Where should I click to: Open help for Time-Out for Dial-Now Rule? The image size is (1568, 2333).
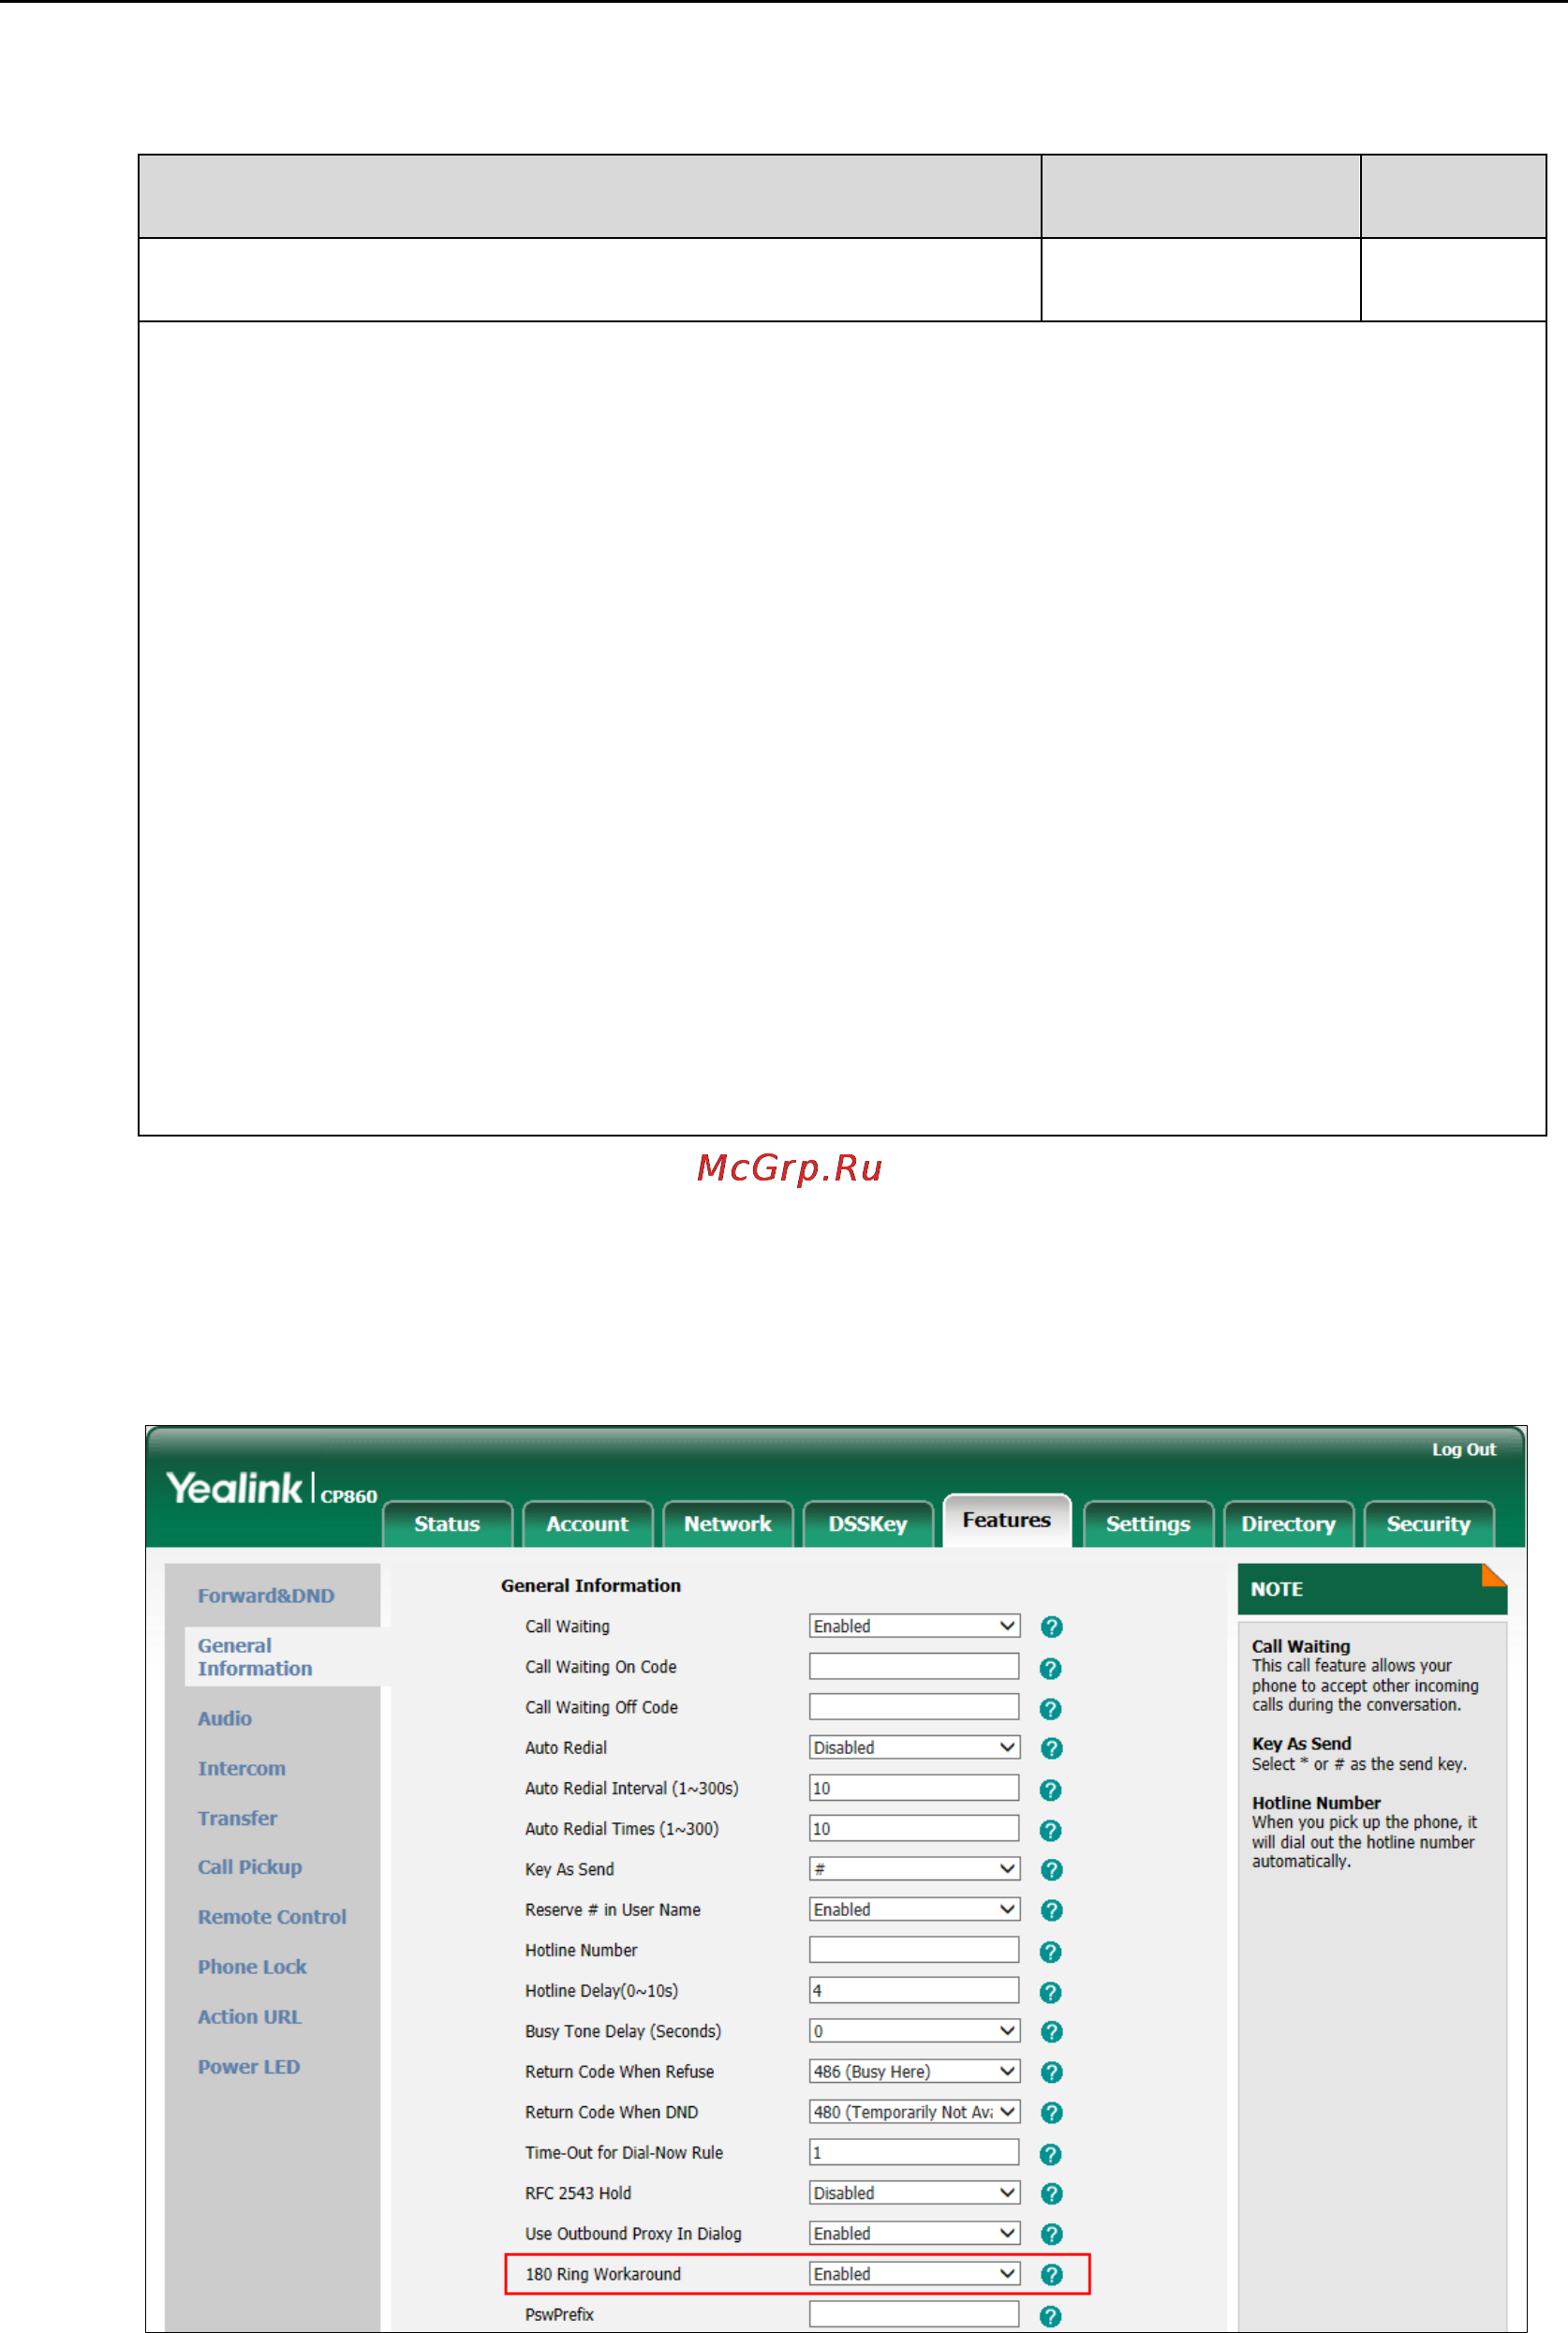click(x=1051, y=2154)
